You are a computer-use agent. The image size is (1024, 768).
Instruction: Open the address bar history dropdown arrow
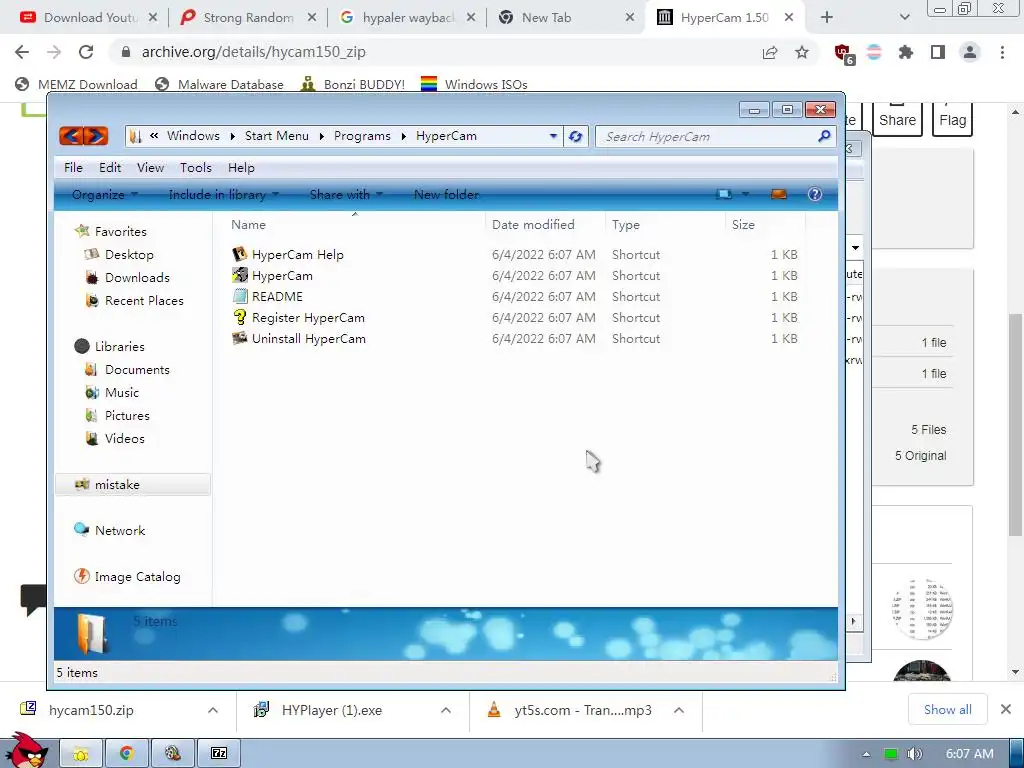coord(553,136)
